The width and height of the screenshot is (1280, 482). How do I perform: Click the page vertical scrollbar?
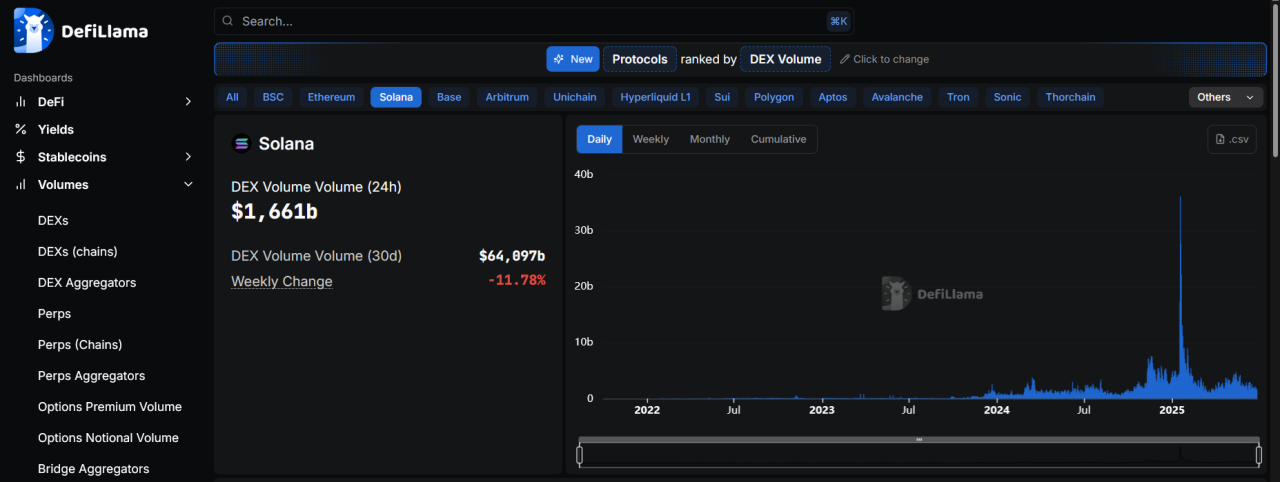tap(1275, 80)
